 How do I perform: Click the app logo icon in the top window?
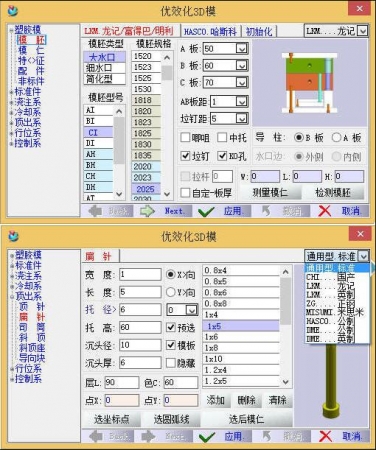click(13, 11)
